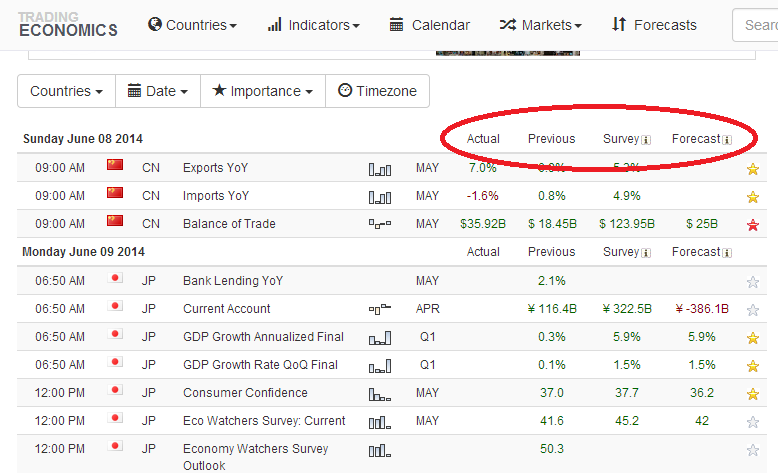Viewport: 778px width, 473px height.
Task: Open the Countries filter dropdown button
Action: [x=66, y=91]
